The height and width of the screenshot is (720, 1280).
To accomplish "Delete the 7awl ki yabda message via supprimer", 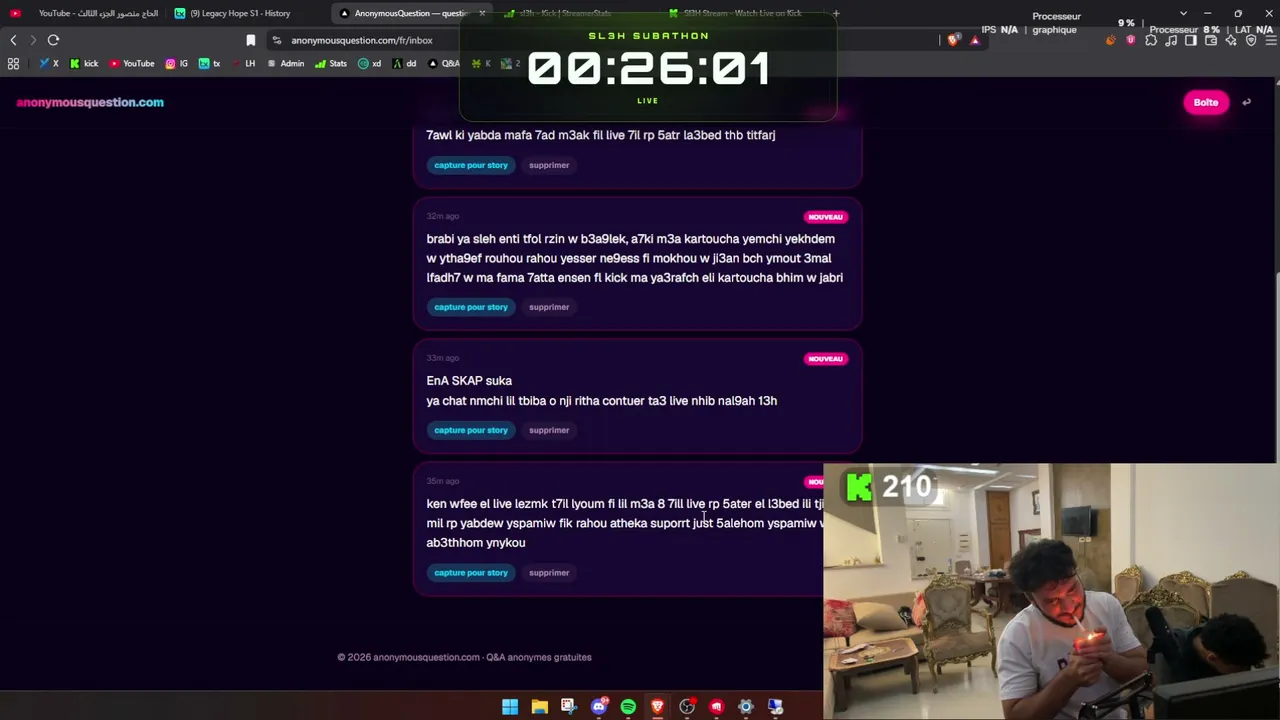I will (549, 165).
